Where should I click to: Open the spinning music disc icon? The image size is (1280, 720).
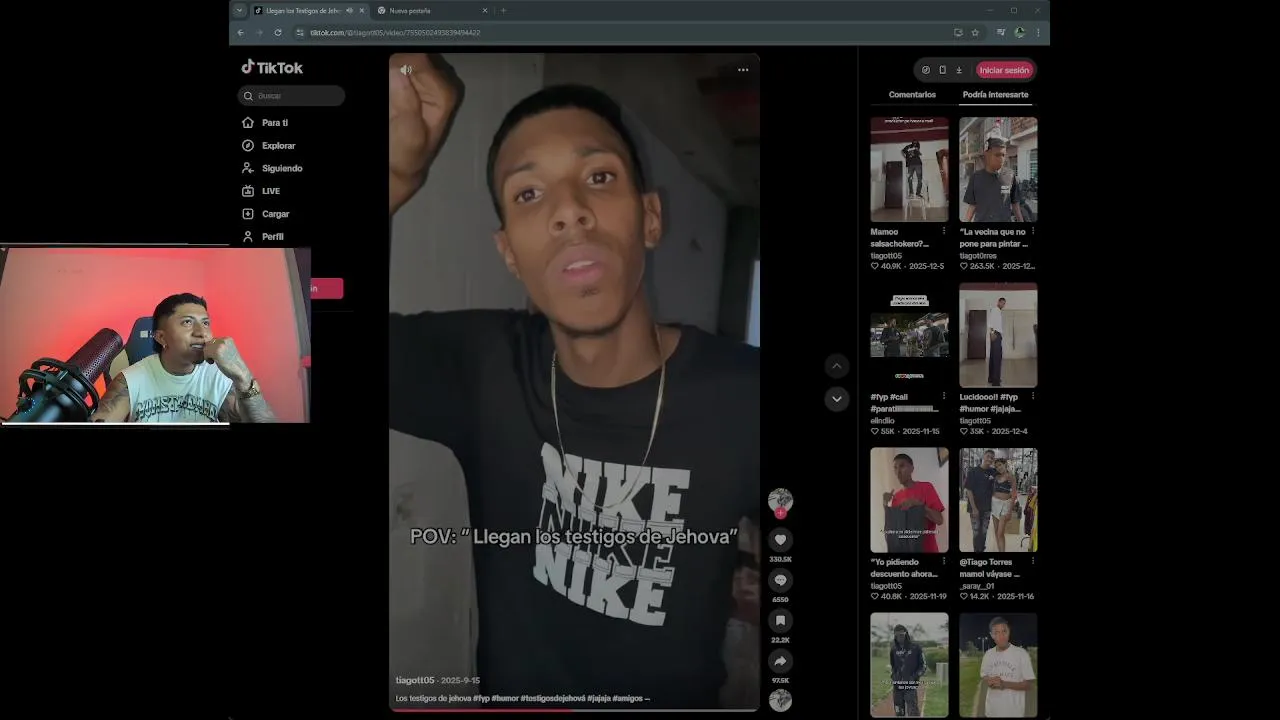coord(780,700)
